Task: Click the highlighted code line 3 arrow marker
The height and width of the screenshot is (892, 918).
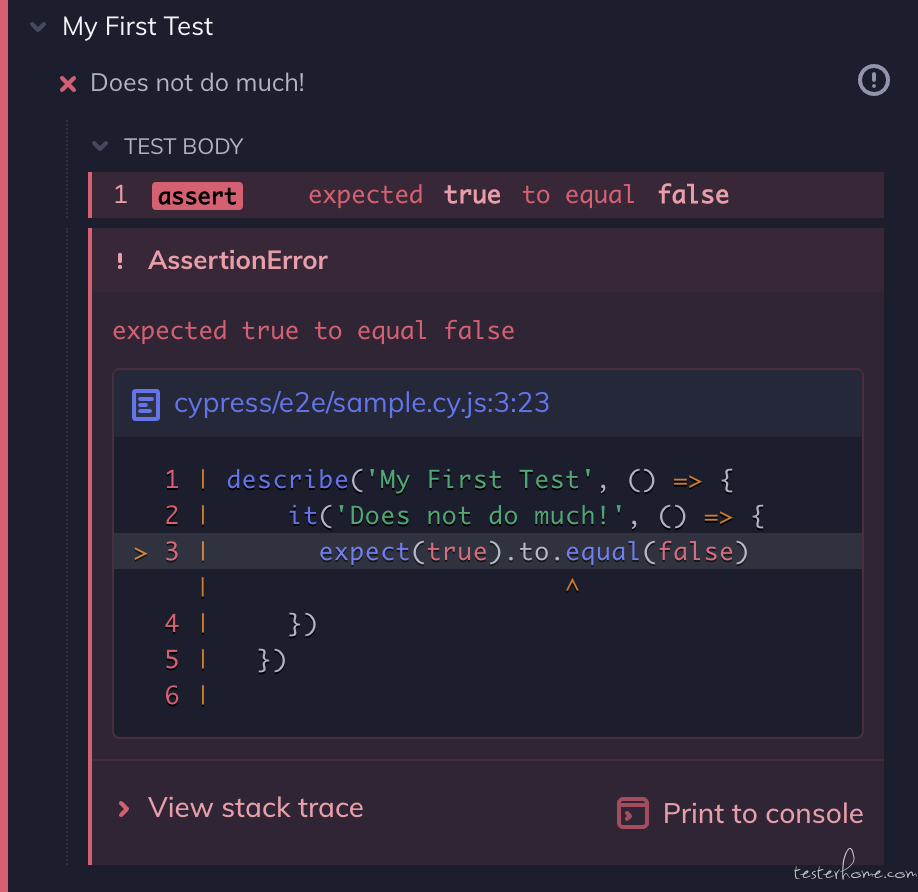Action: click(140, 553)
